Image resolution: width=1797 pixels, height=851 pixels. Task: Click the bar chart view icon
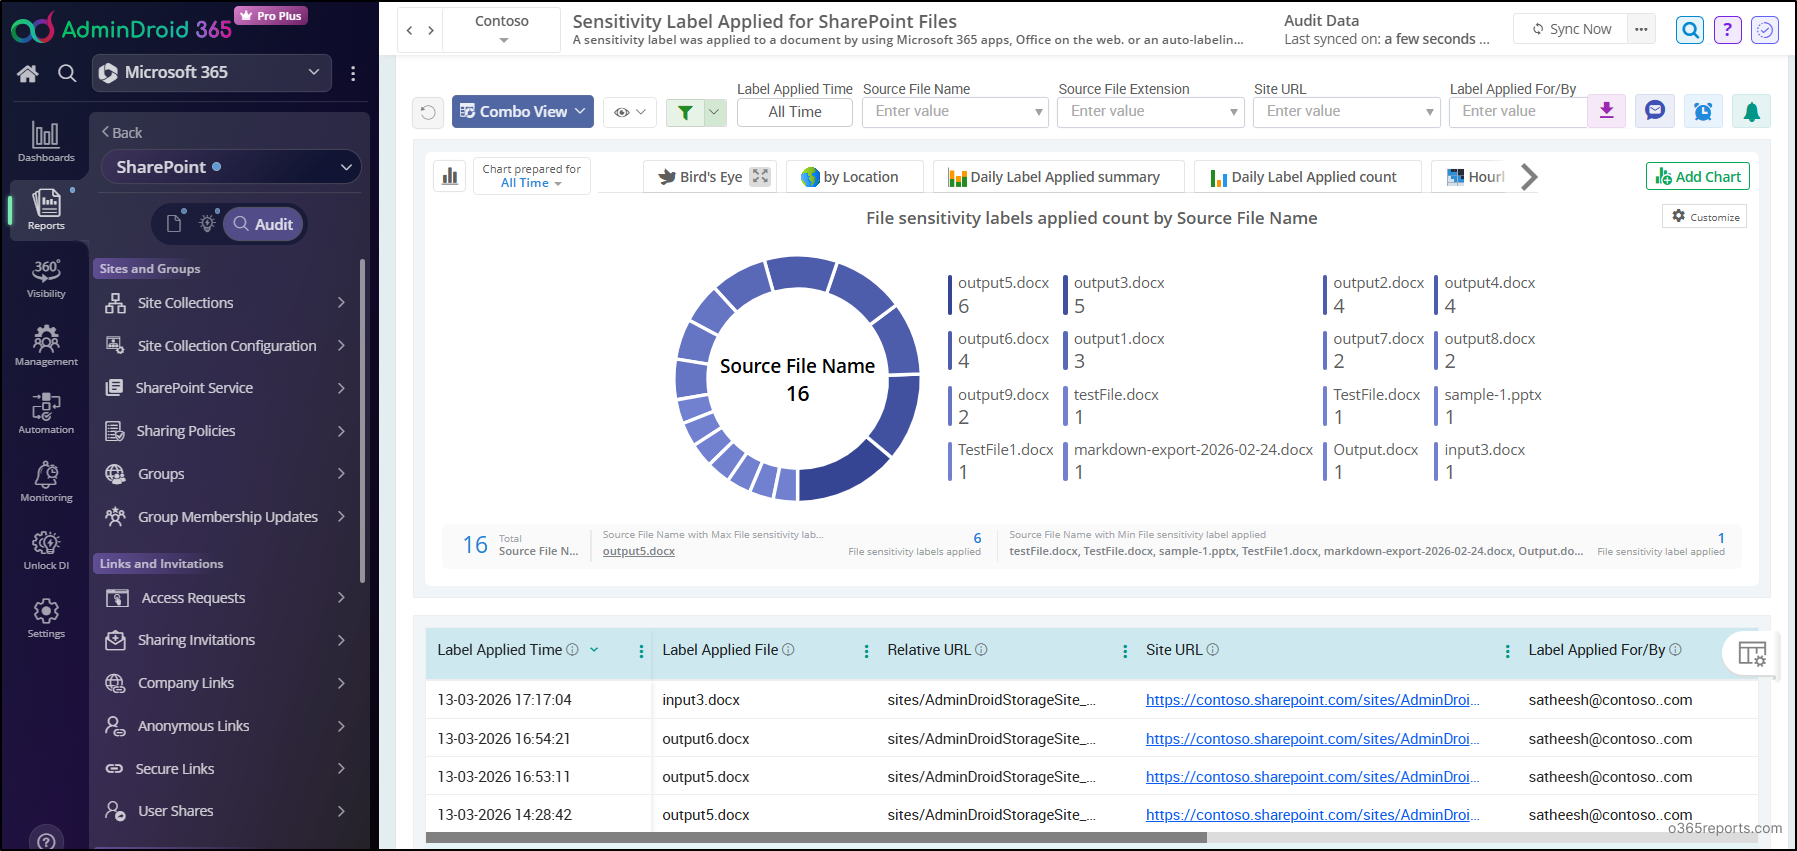click(x=450, y=177)
